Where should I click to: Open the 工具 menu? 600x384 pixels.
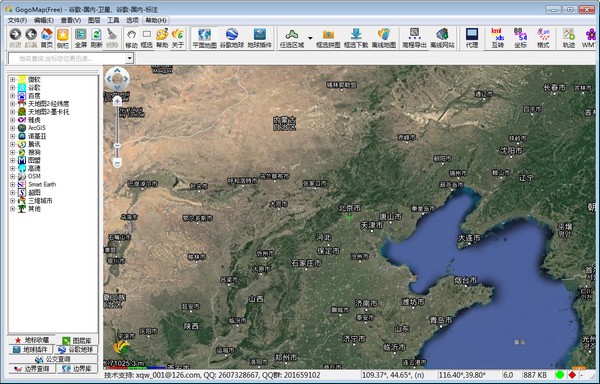(113, 20)
